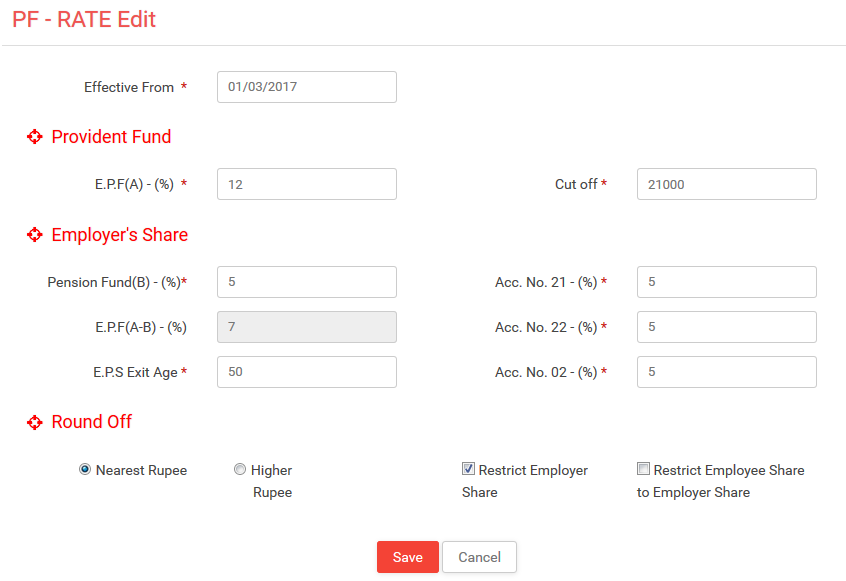Screen dimensions: 846x581
Task: Uncheck Restrict Employer Share checkbox
Action: [x=468, y=469]
